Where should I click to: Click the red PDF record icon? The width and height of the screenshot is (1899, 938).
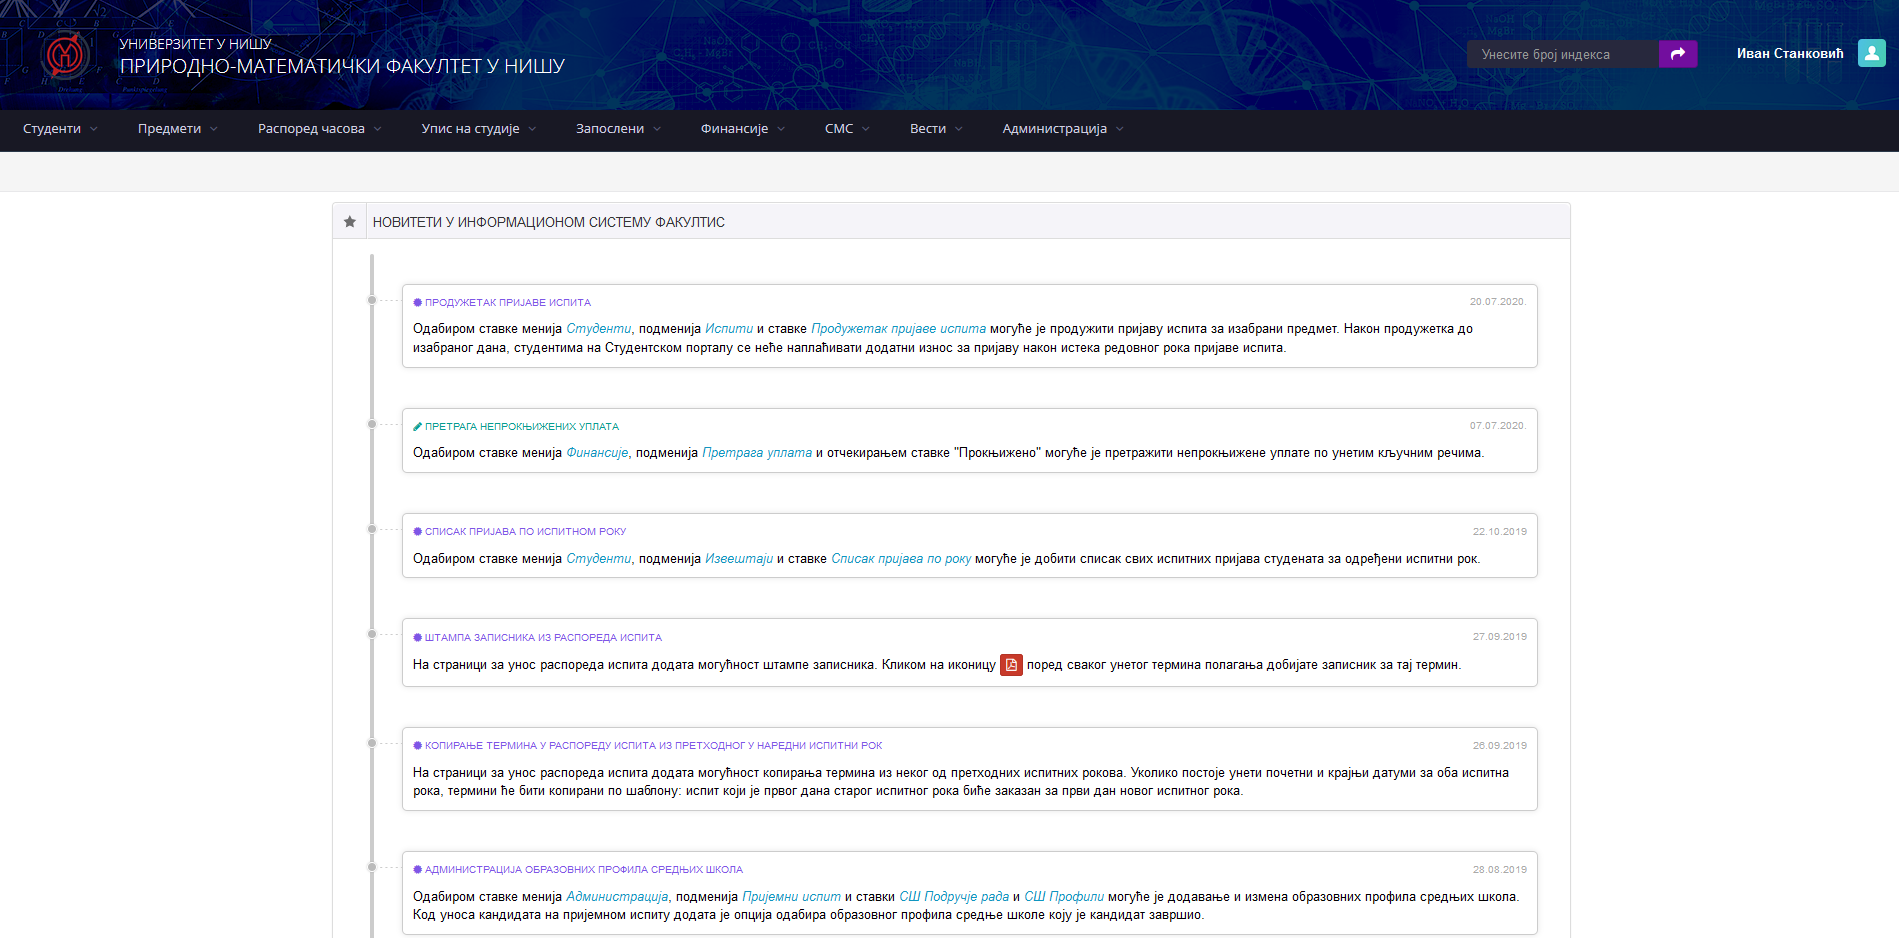coord(1011,665)
